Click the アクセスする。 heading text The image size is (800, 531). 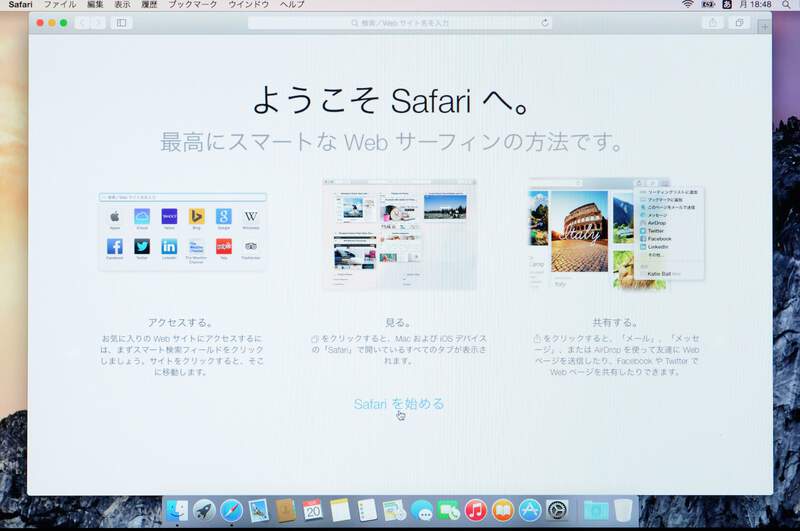coord(181,322)
